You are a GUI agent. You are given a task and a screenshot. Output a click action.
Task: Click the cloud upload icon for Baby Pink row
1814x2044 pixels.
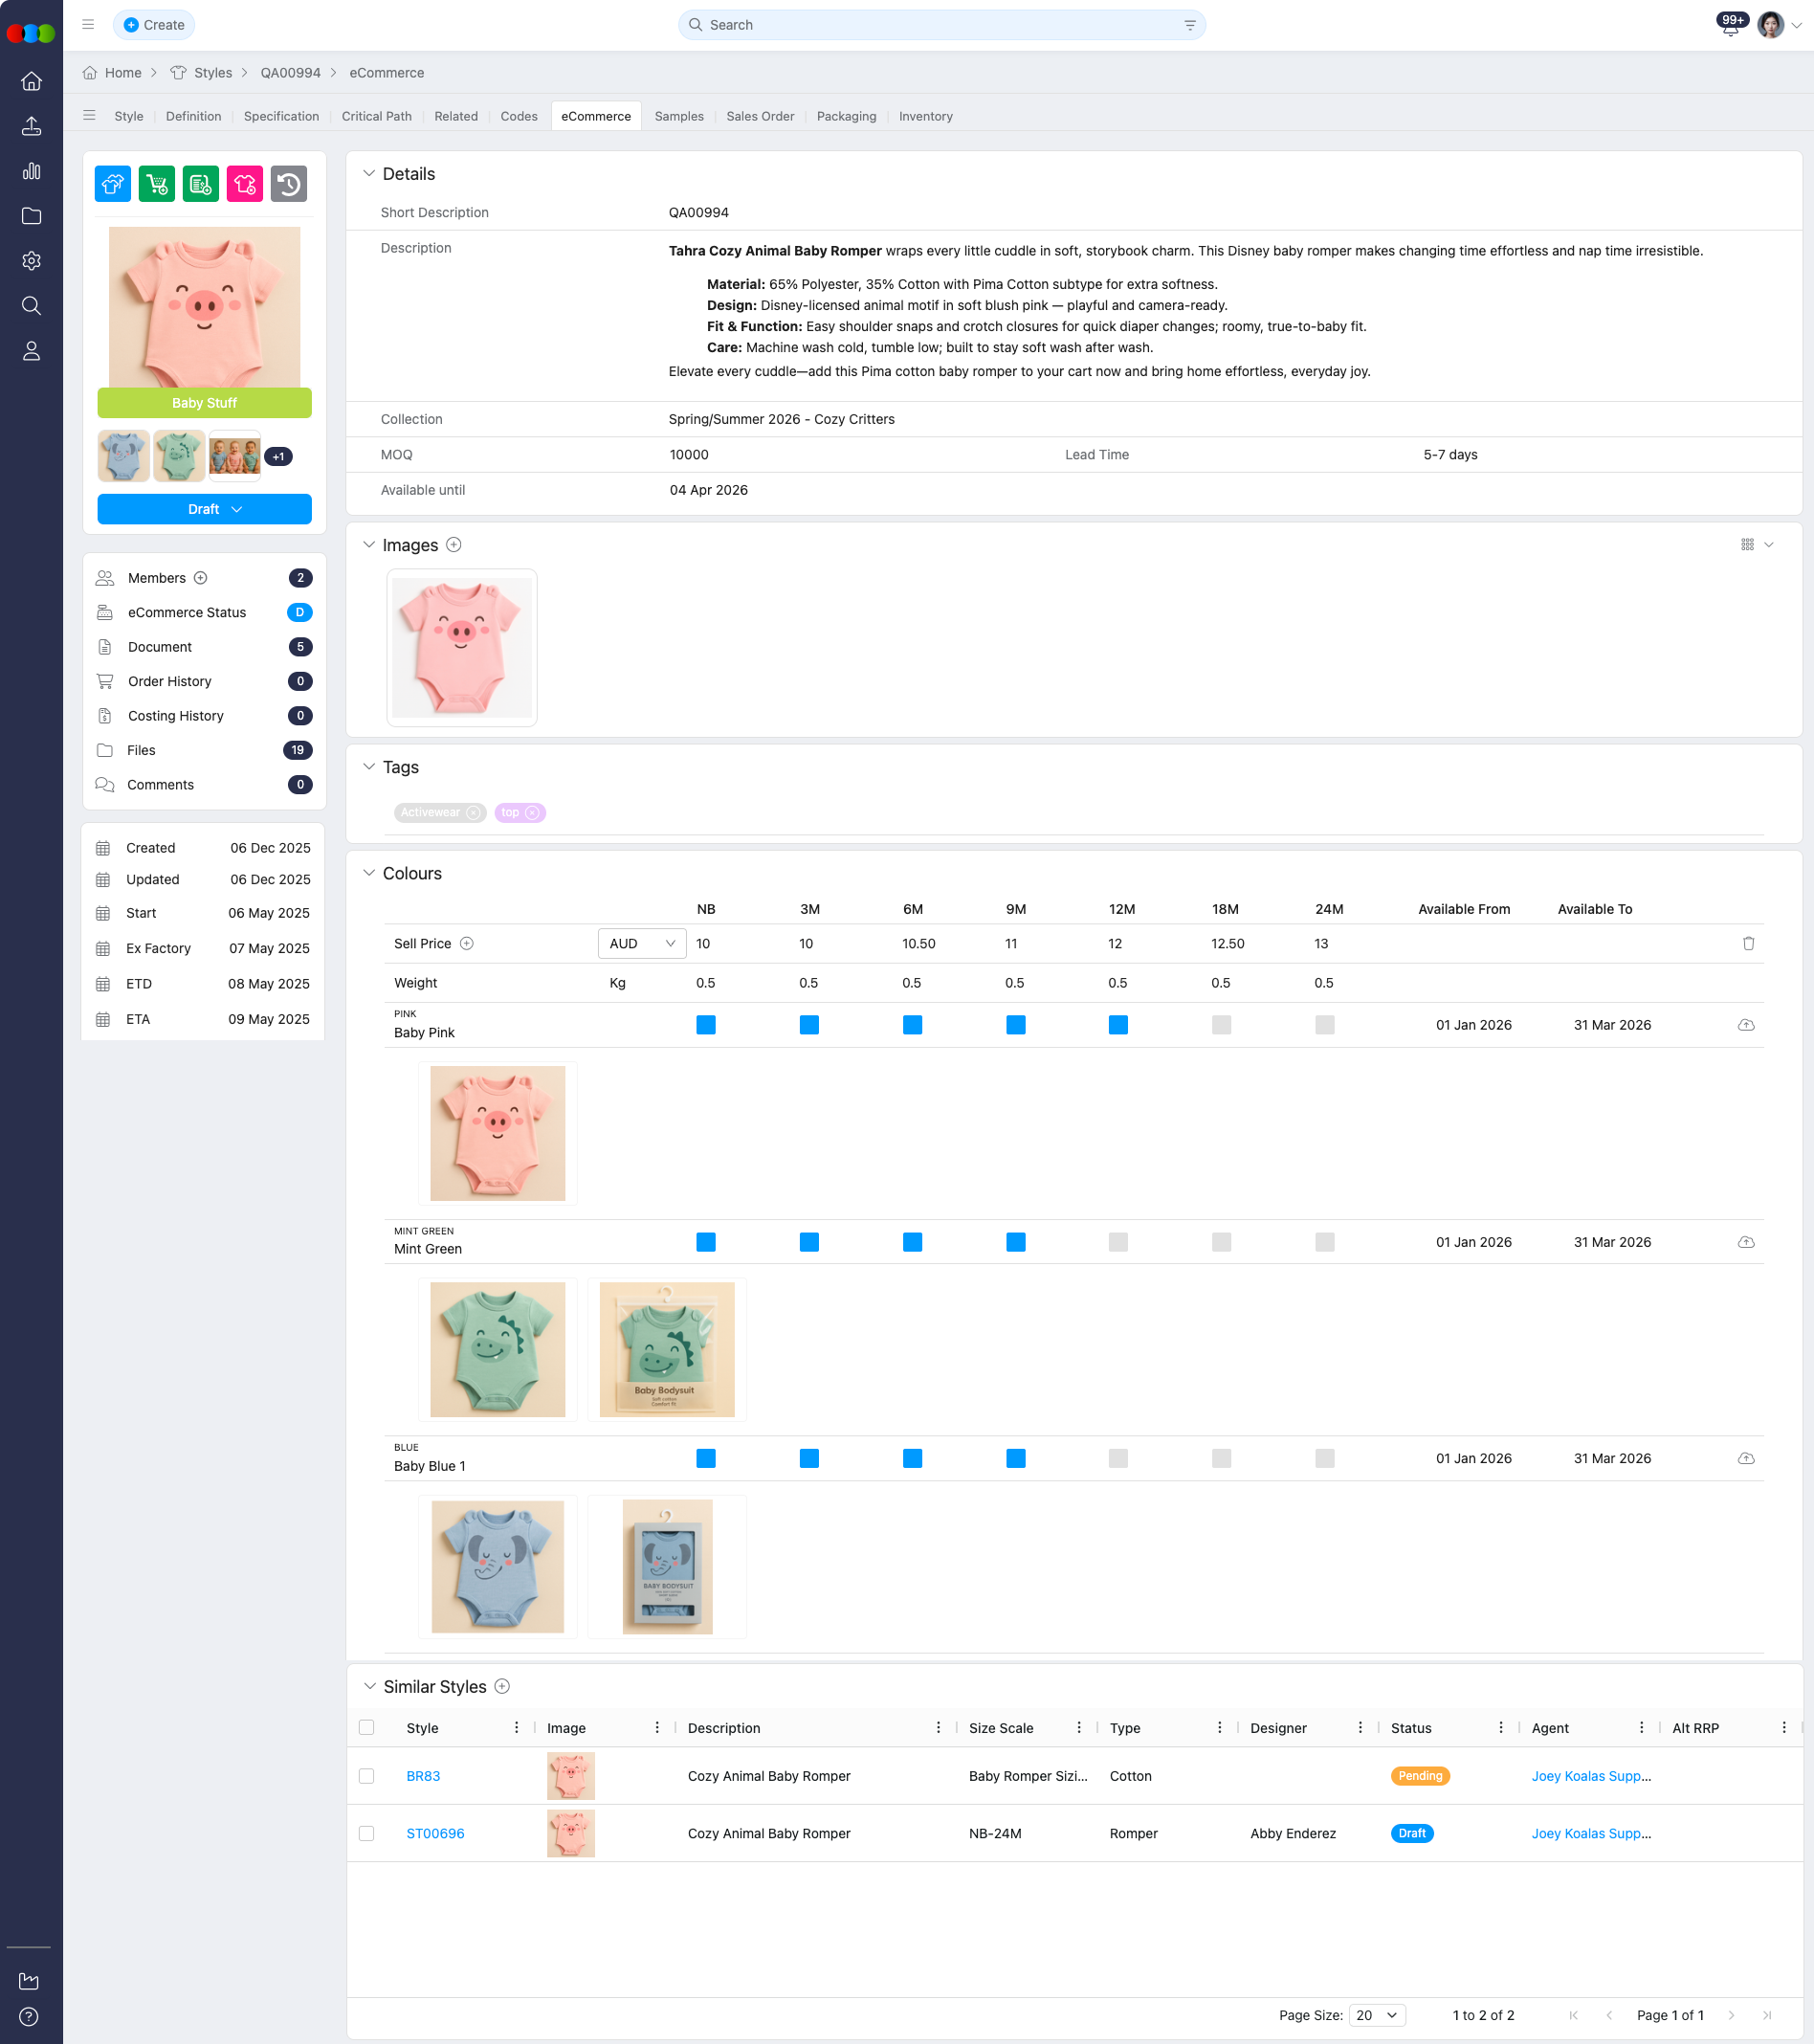pos(1748,1024)
